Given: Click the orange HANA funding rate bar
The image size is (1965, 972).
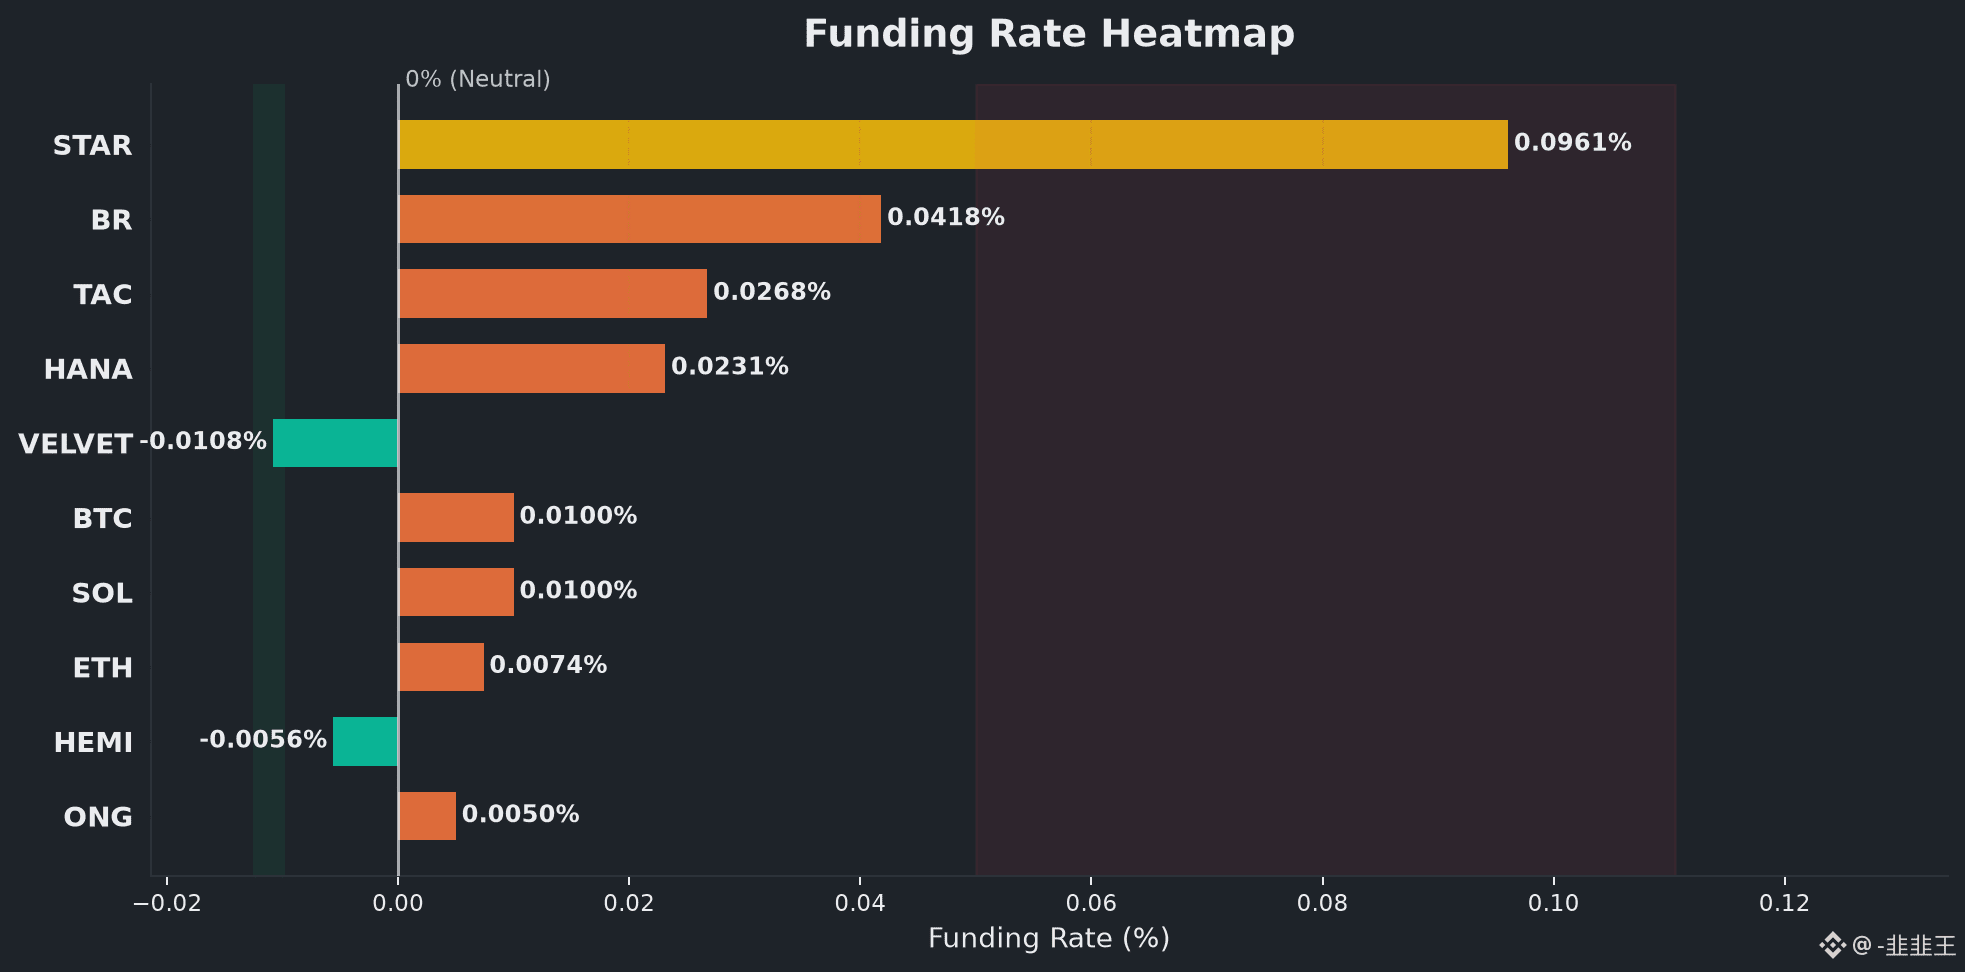Looking at the screenshot, I should pos(532,368).
